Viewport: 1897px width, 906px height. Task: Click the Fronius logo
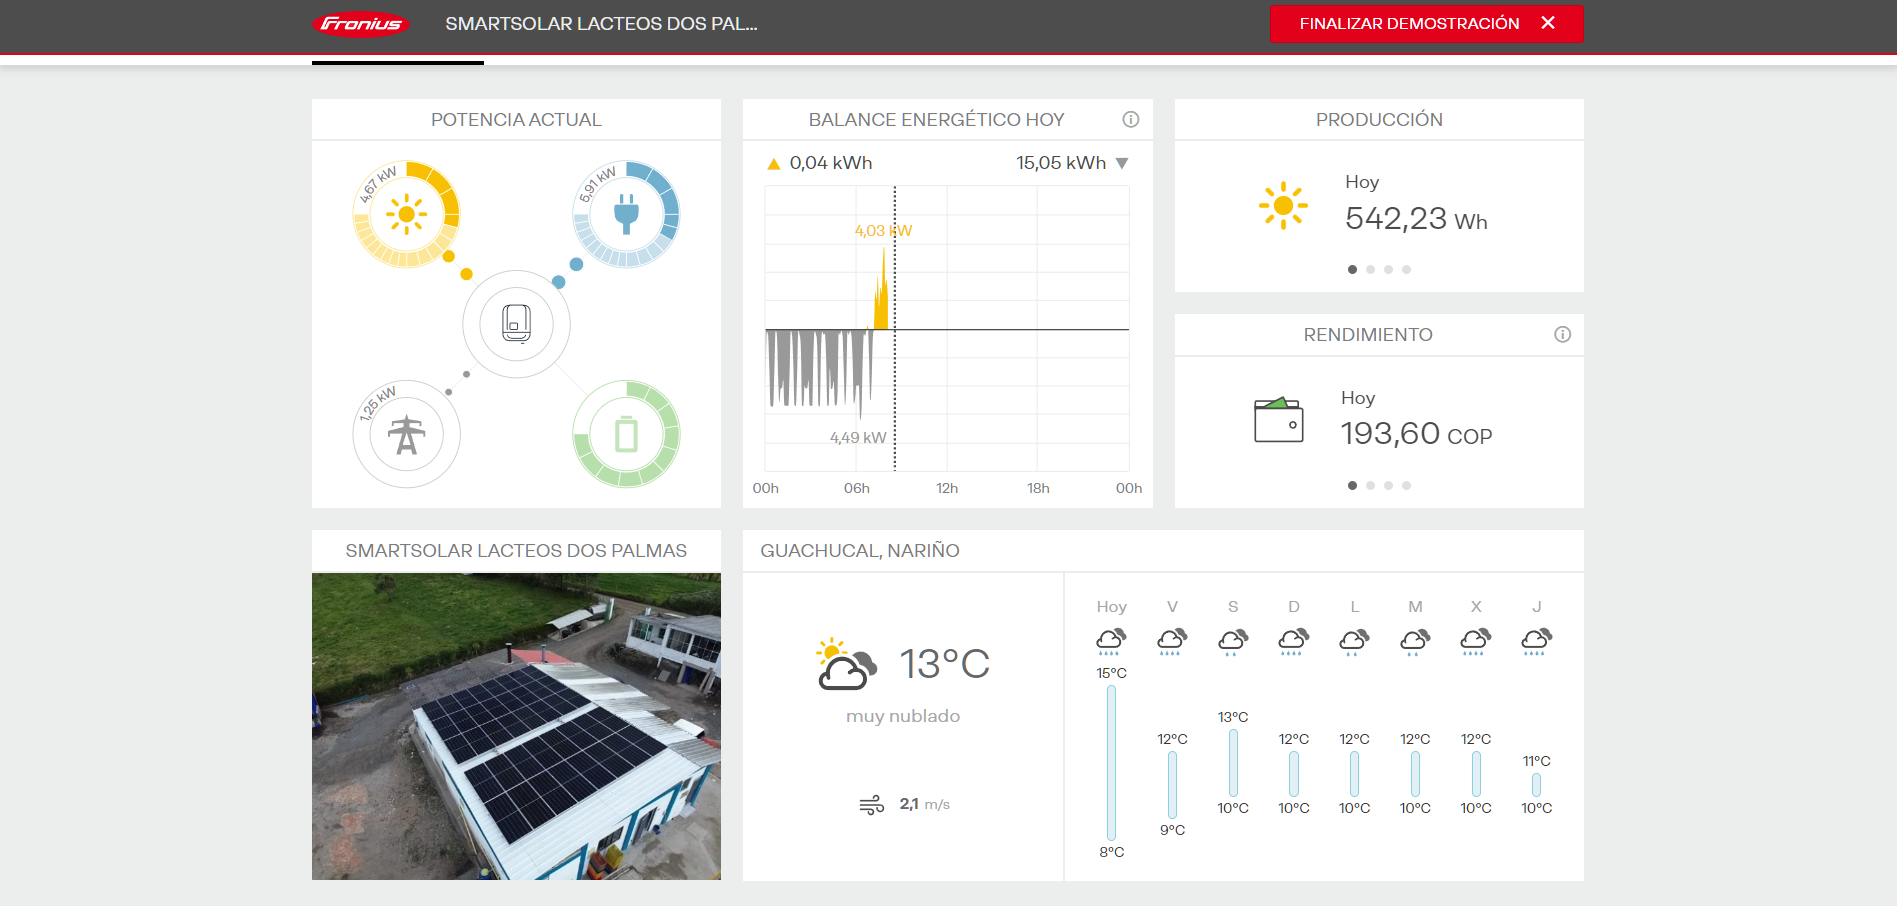361,24
